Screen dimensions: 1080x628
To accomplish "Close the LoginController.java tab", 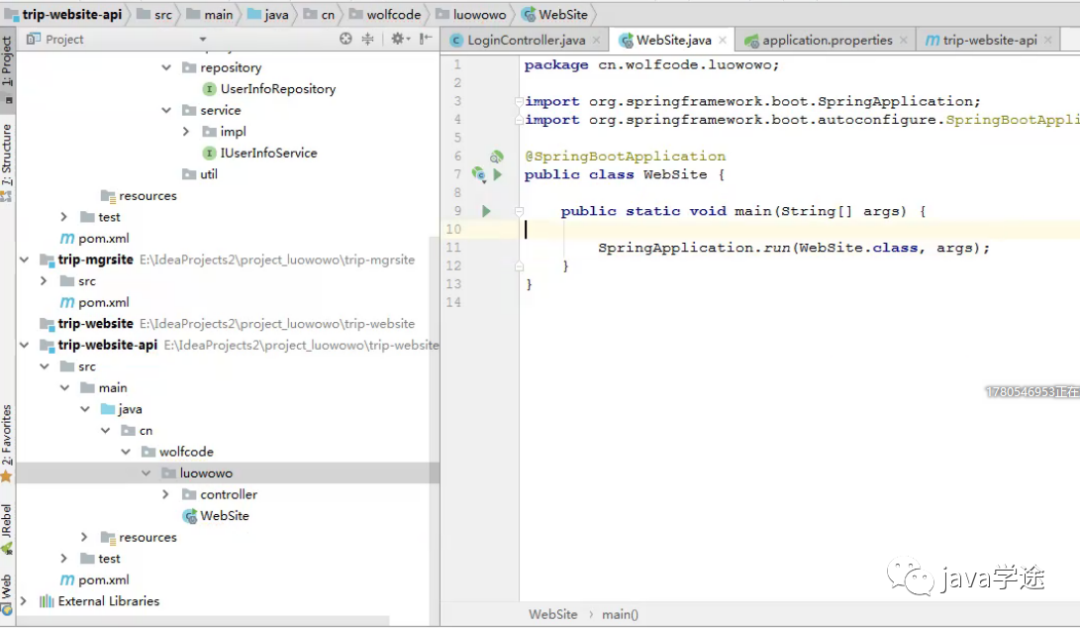I will pos(597,41).
